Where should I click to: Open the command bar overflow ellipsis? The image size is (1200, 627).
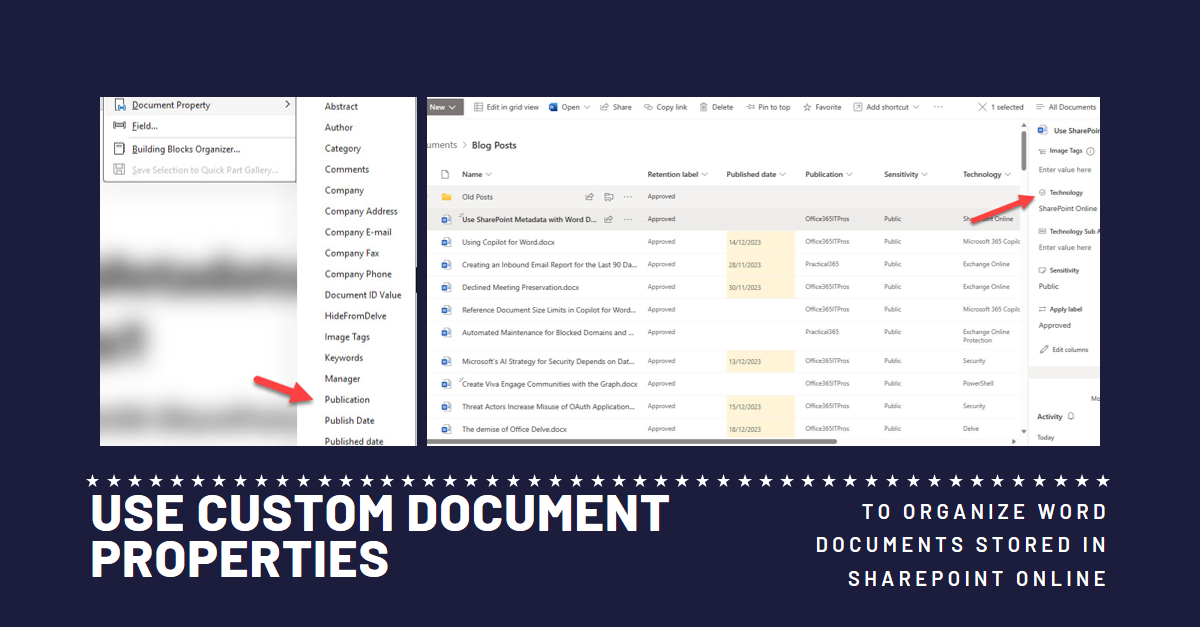938,107
